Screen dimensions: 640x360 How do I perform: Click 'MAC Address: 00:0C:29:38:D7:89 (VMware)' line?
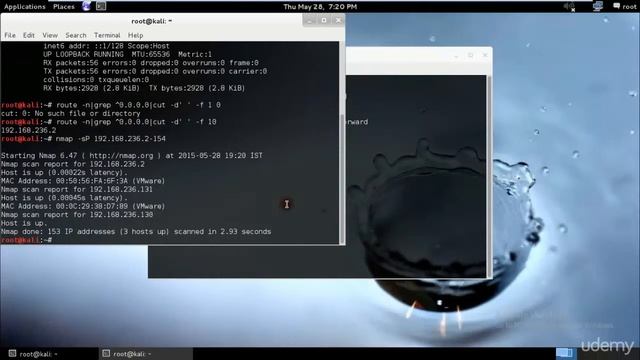click(83, 206)
